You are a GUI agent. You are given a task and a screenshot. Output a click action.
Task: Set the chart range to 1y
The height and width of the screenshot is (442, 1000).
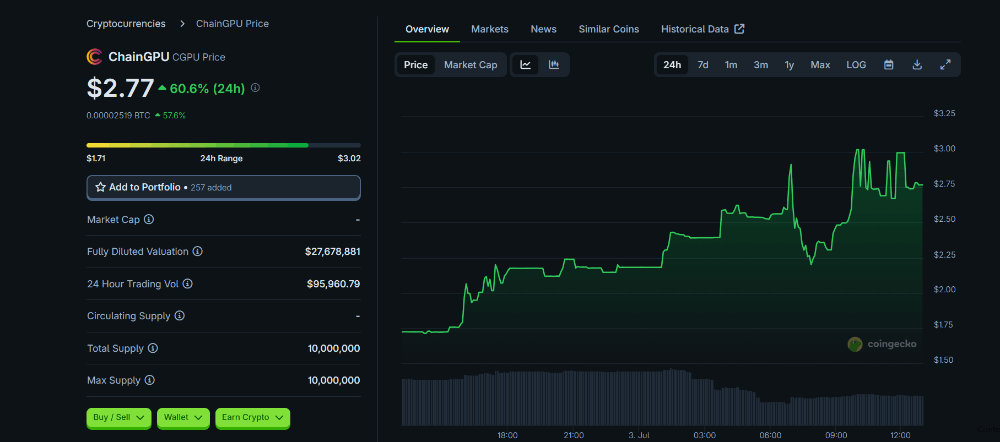790,64
